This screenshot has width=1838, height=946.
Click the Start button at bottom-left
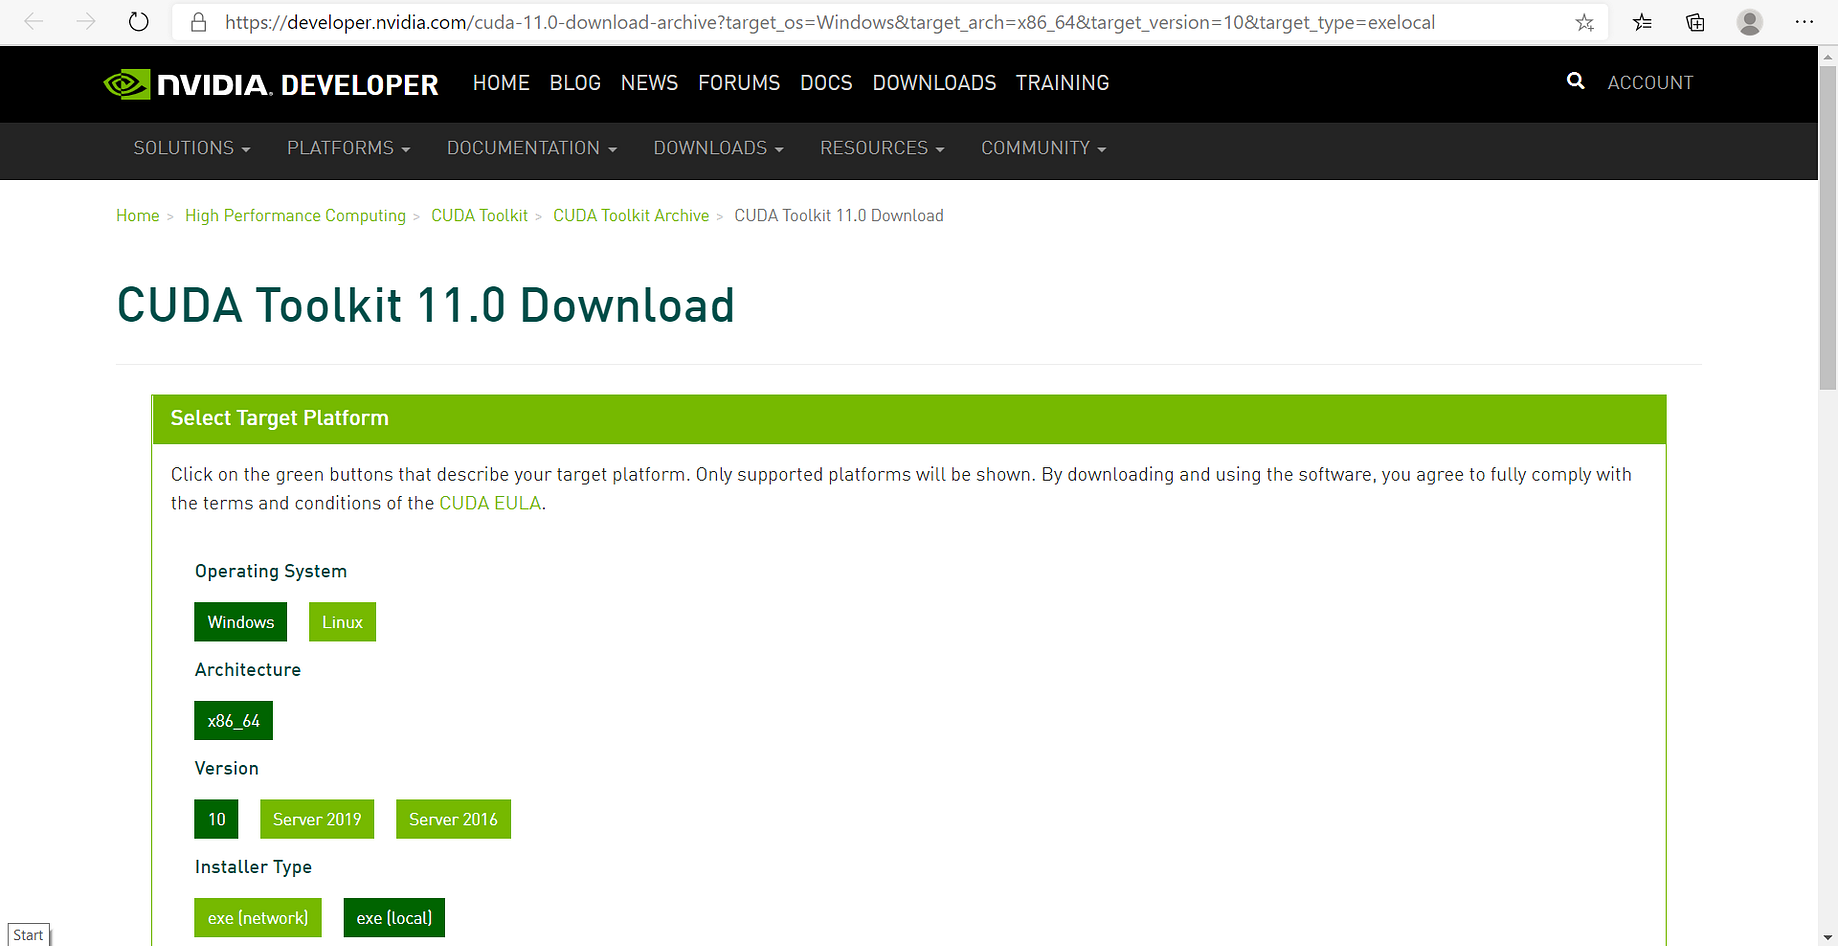[28, 935]
